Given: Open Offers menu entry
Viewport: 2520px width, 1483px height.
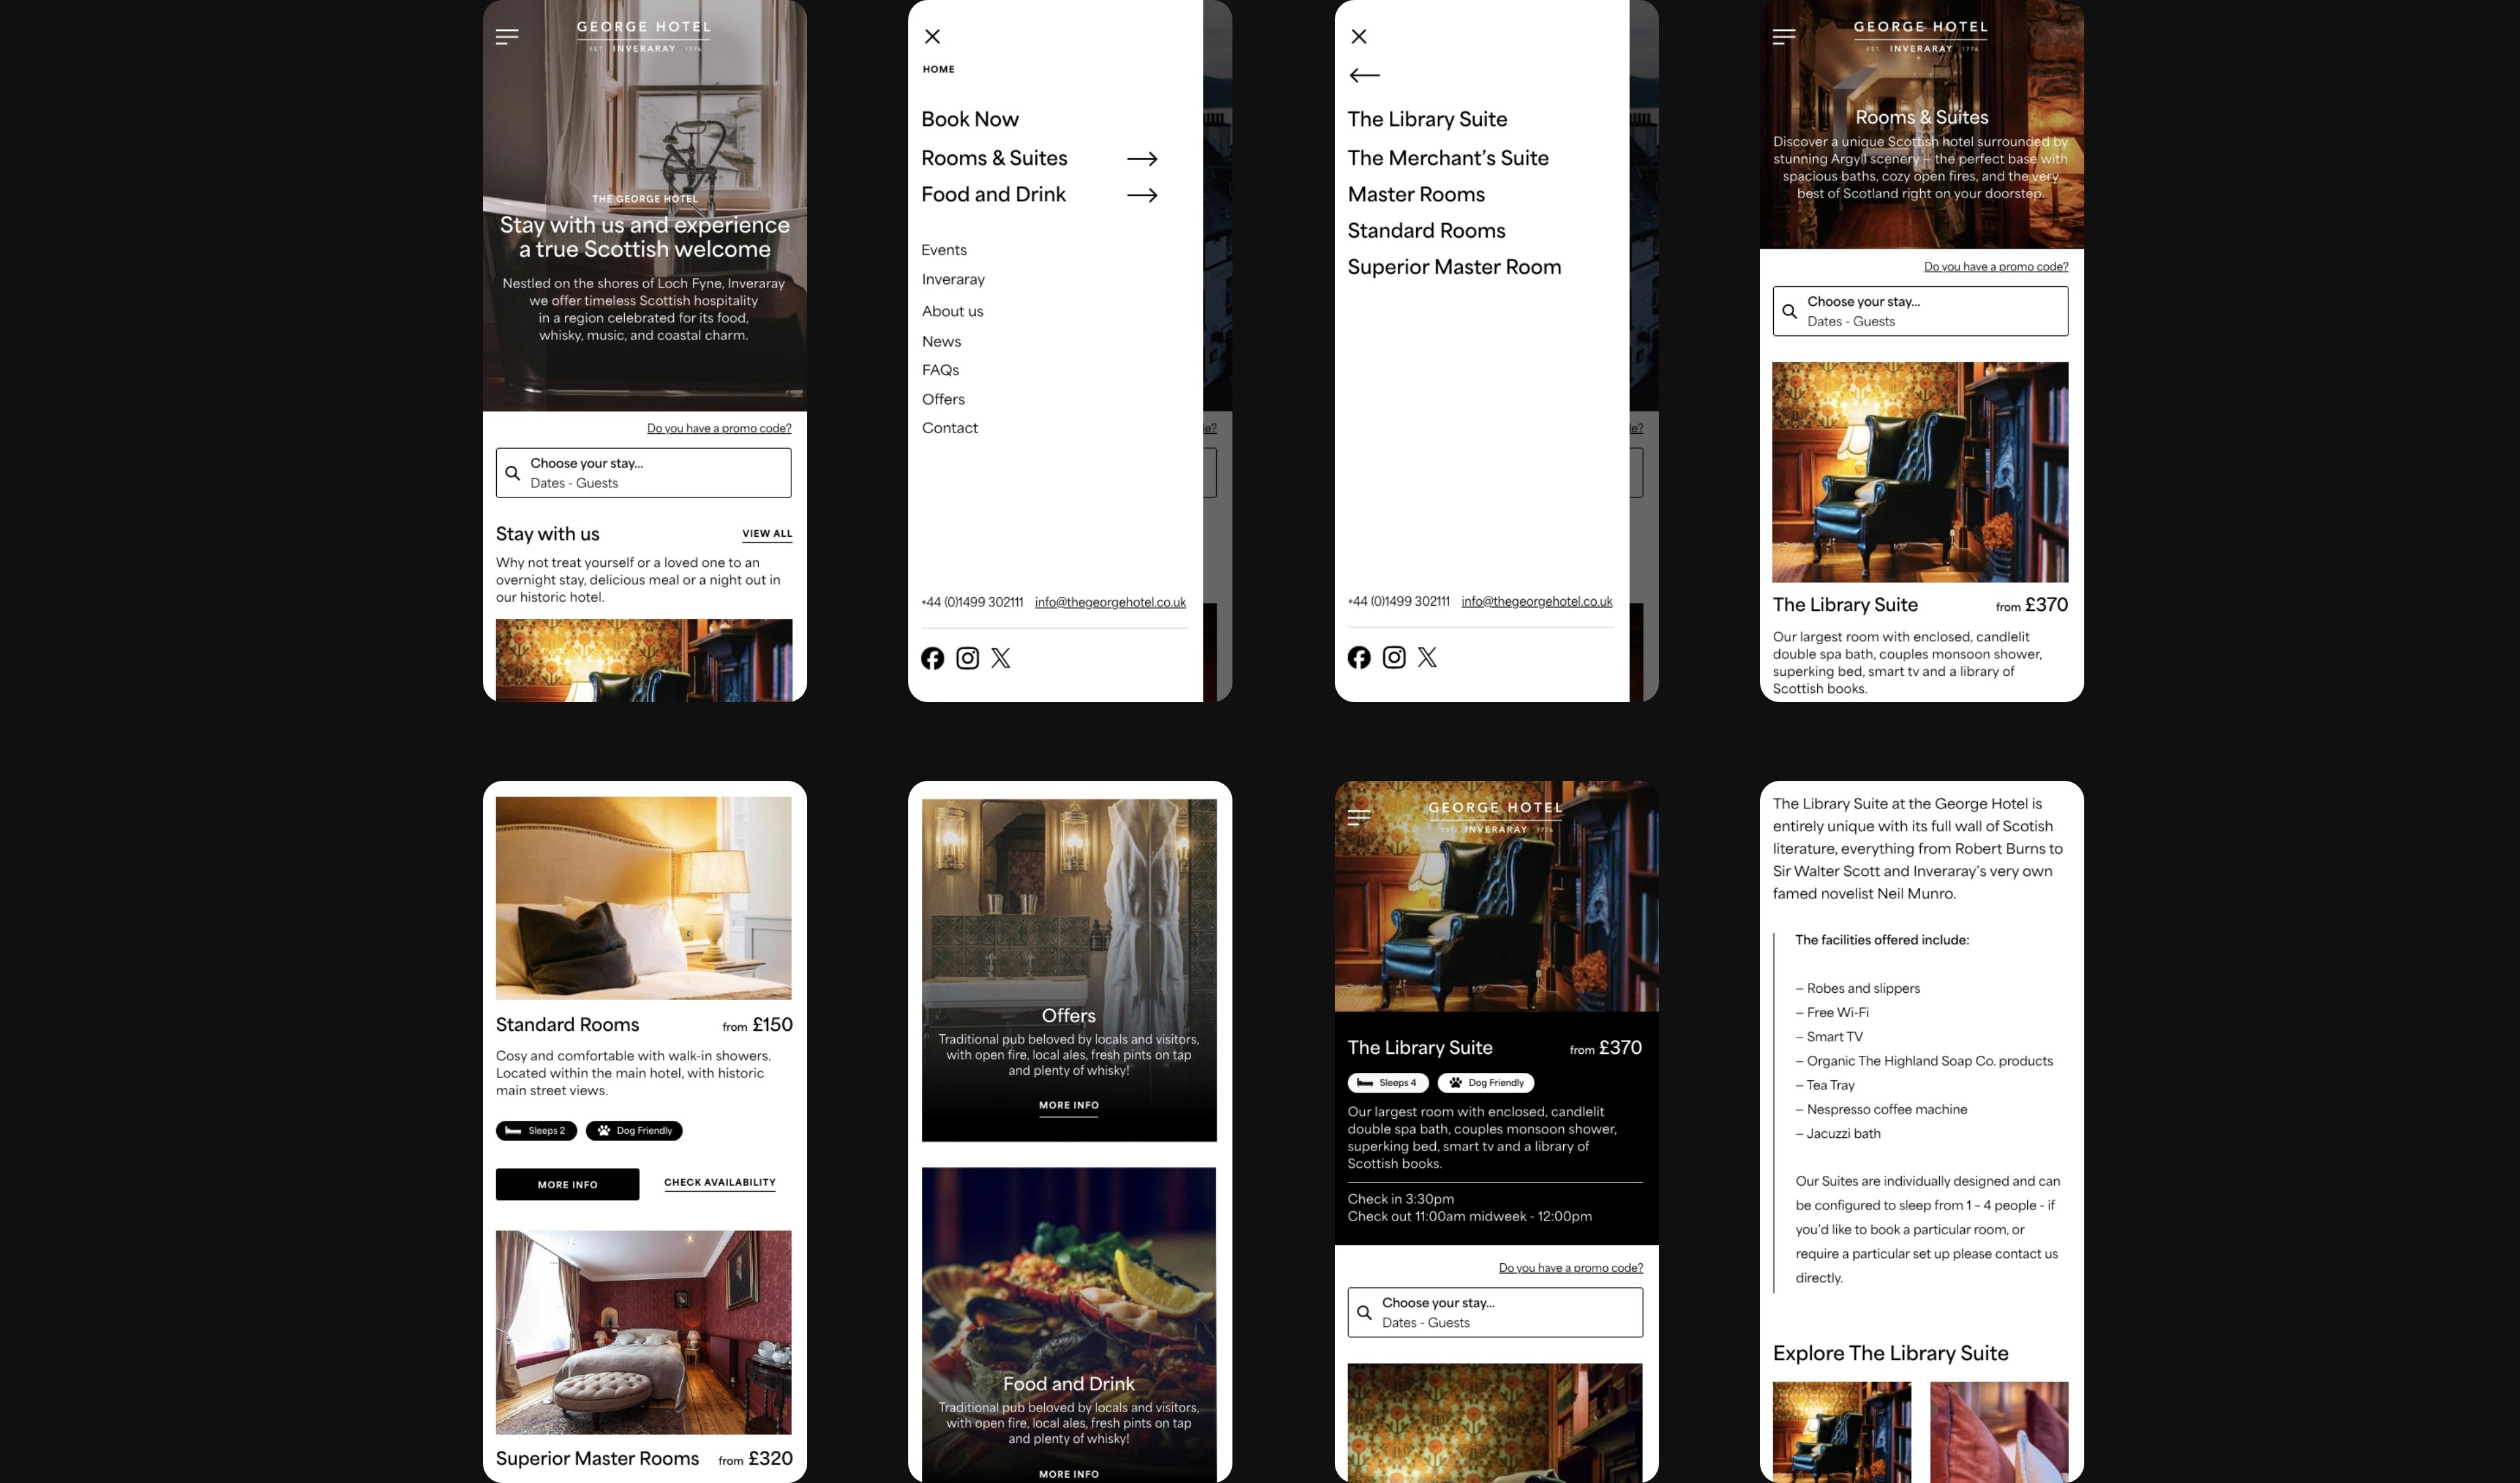Looking at the screenshot, I should [943, 399].
